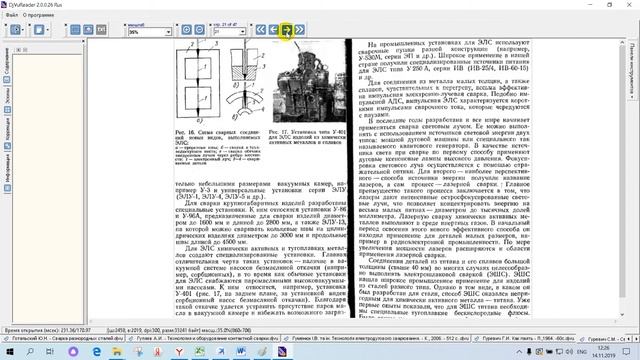Select the second view mode icon
Image resolution: width=640 pixels, height=360 pixels.
point(88,30)
